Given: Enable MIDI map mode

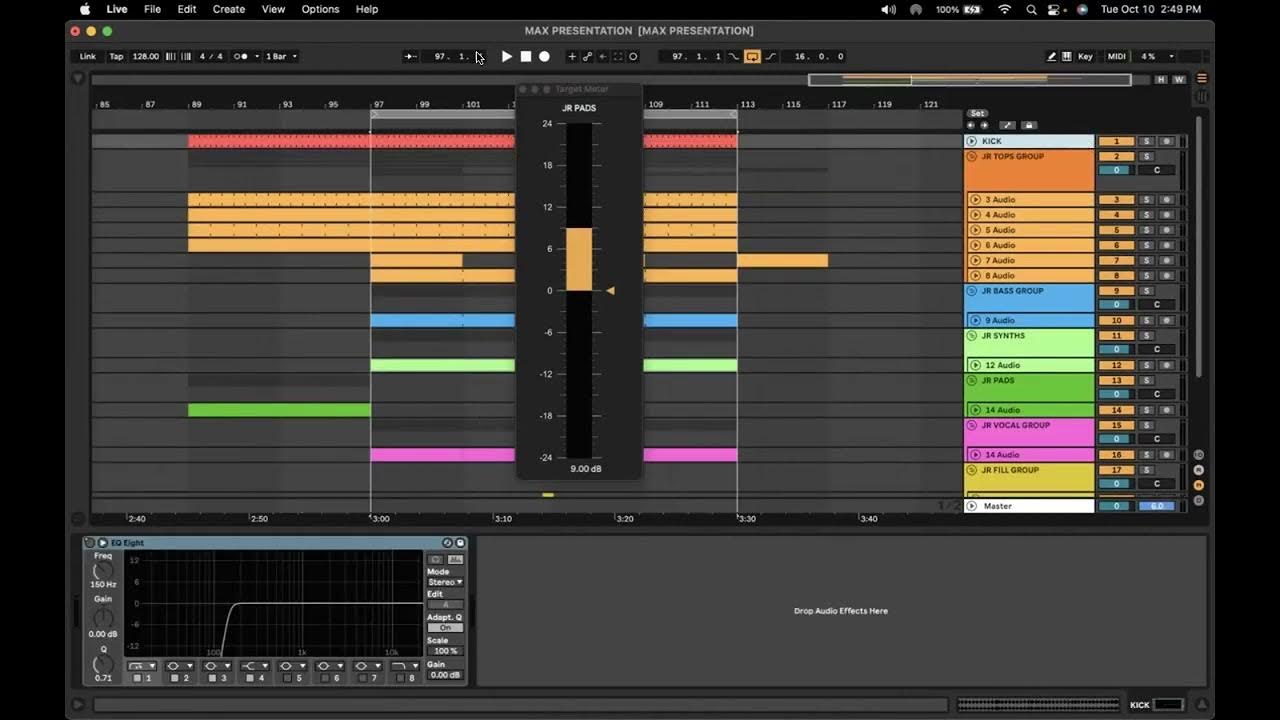Looking at the screenshot, I should click(x=1116, y=56).
